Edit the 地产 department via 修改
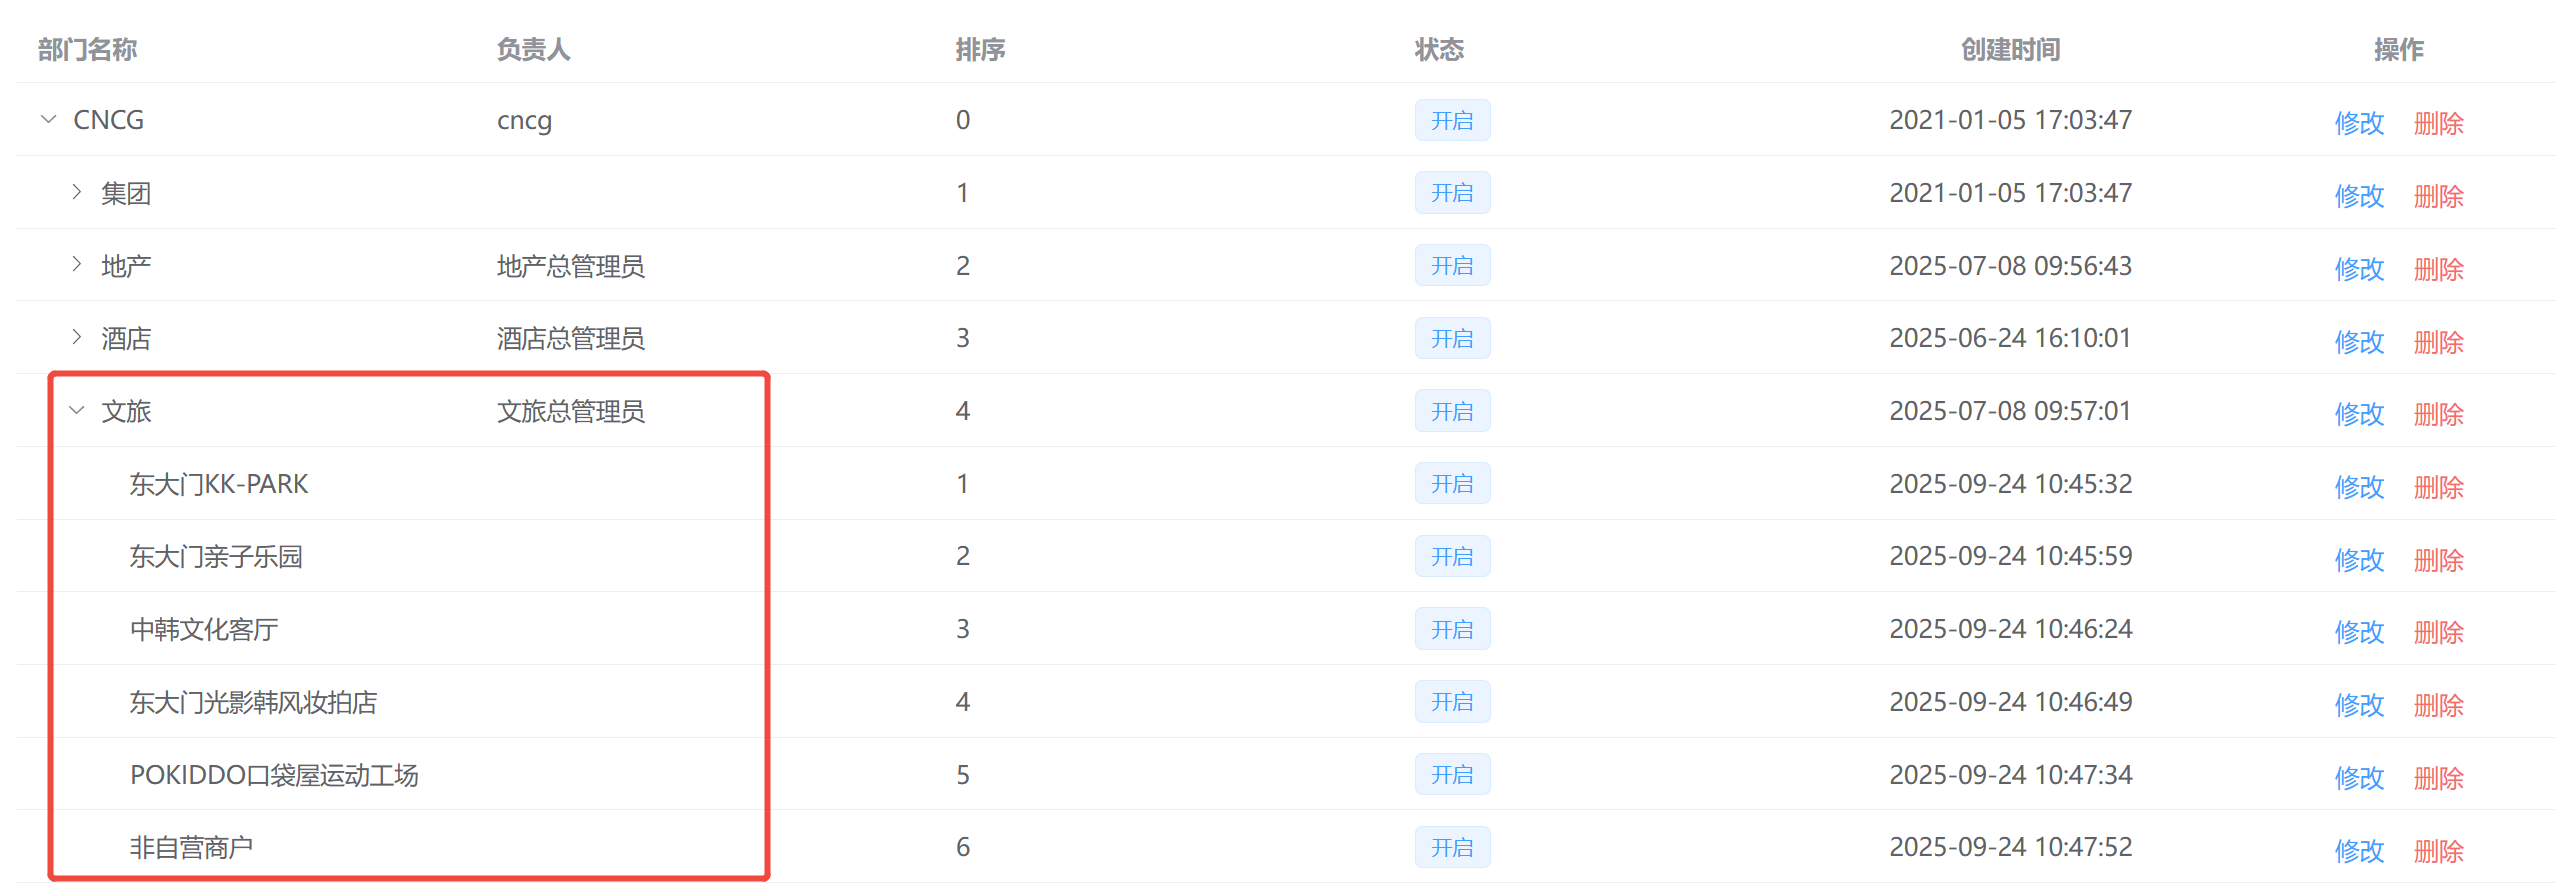Screen dimensions: 2556x894 pyautogui.click(x=2358, y=269)
